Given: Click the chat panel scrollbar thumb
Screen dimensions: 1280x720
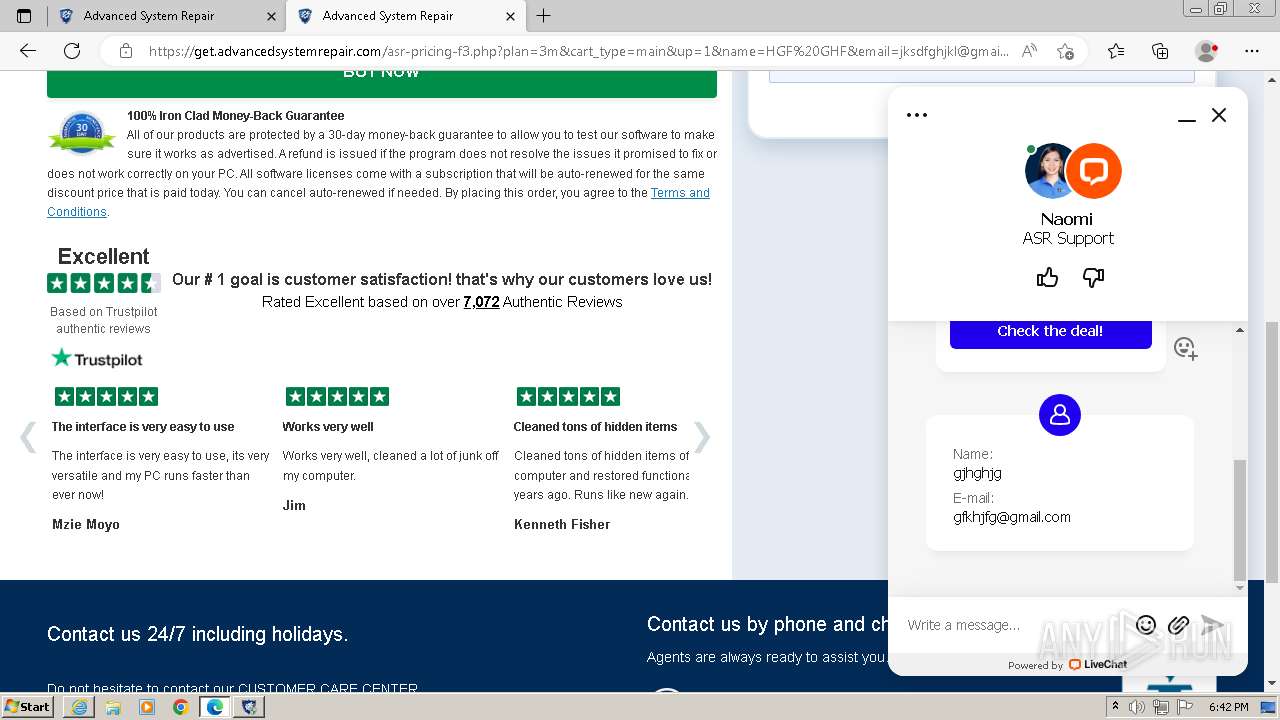Looking at the screenshot, I should point(1240,520).
